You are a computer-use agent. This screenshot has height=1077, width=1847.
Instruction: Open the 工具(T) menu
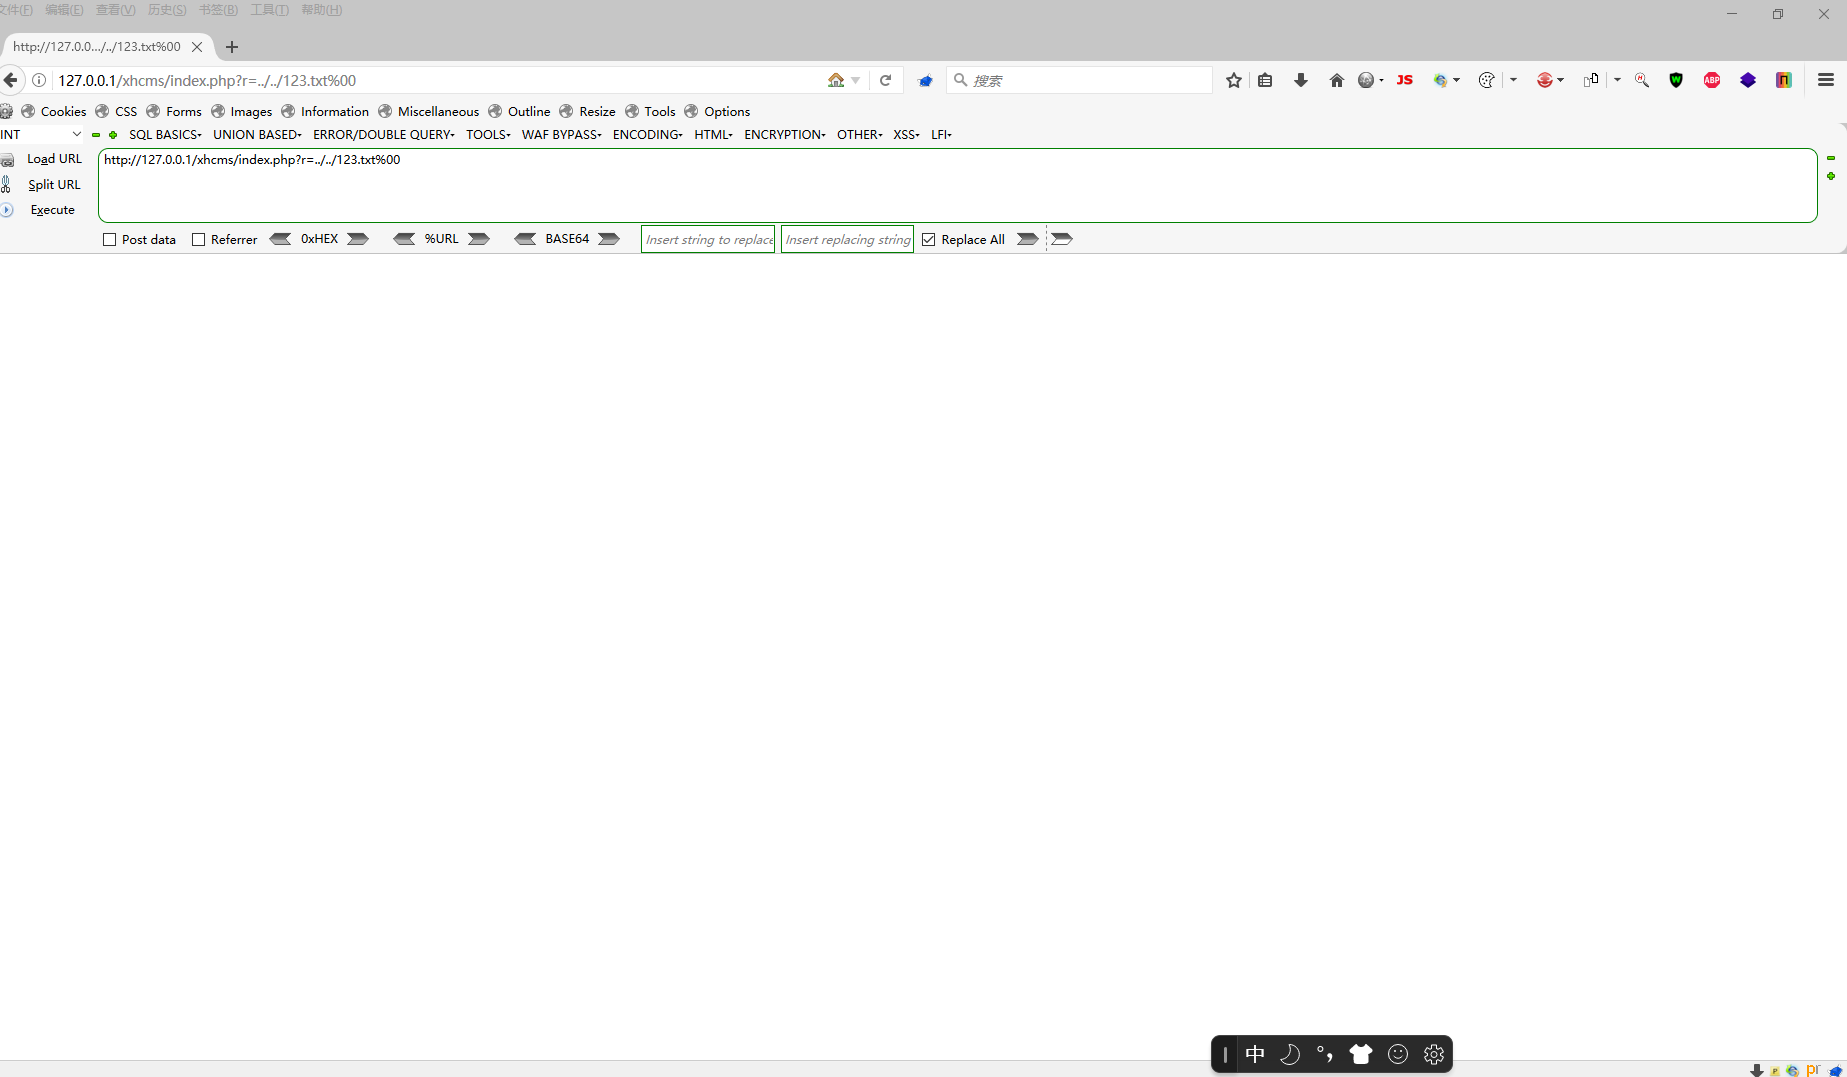point(268,10)
